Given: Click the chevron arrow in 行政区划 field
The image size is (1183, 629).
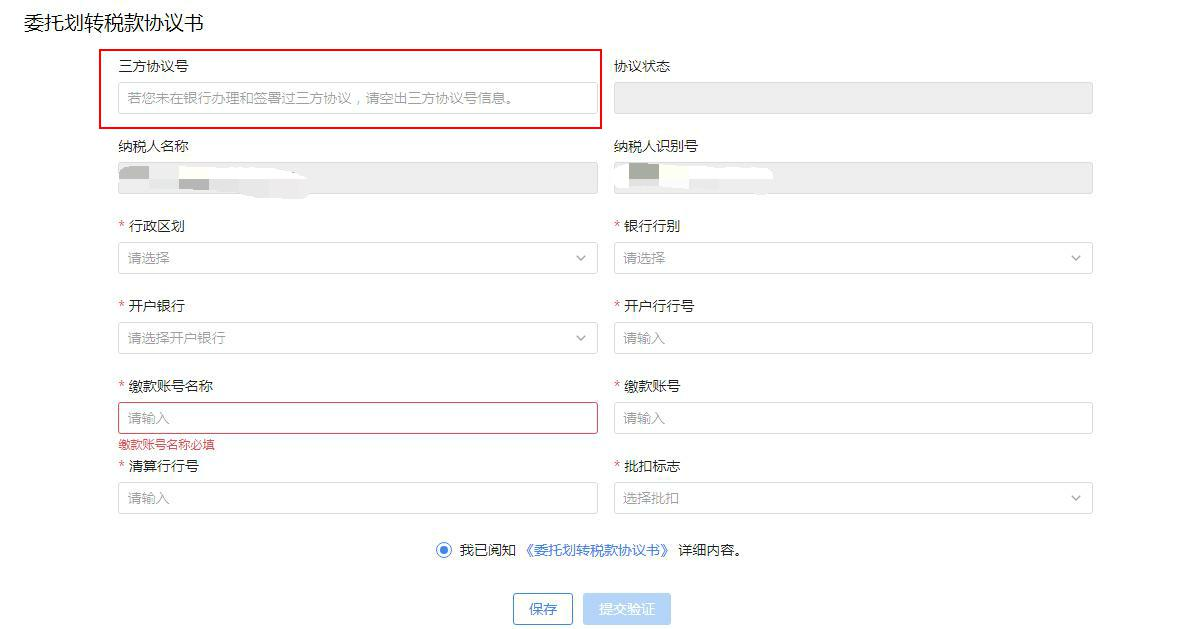Looking at the screenshot, I should coord(581,258).
